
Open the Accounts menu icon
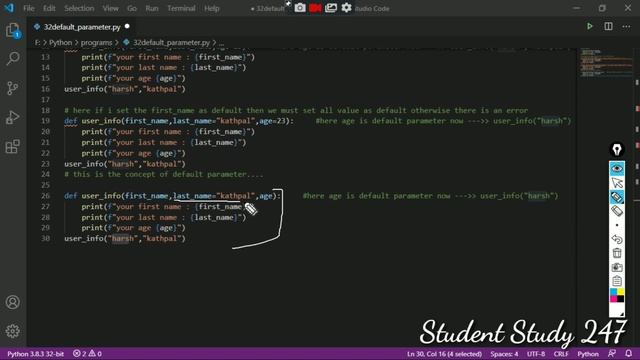pyautogui.click(x=13, y=302)
